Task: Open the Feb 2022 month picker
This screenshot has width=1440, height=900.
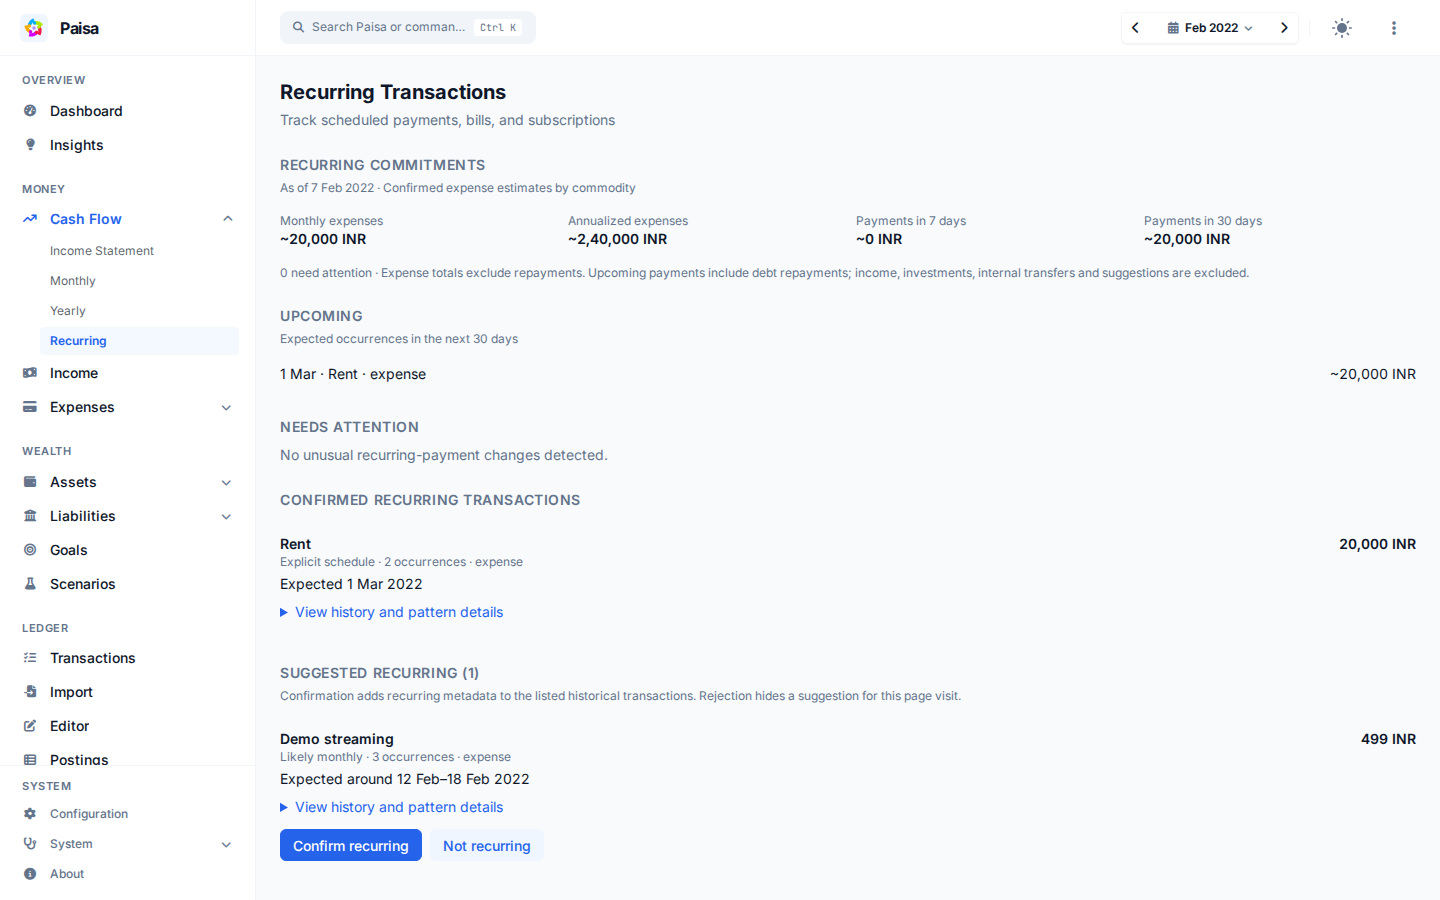Action: (1210, 28)
